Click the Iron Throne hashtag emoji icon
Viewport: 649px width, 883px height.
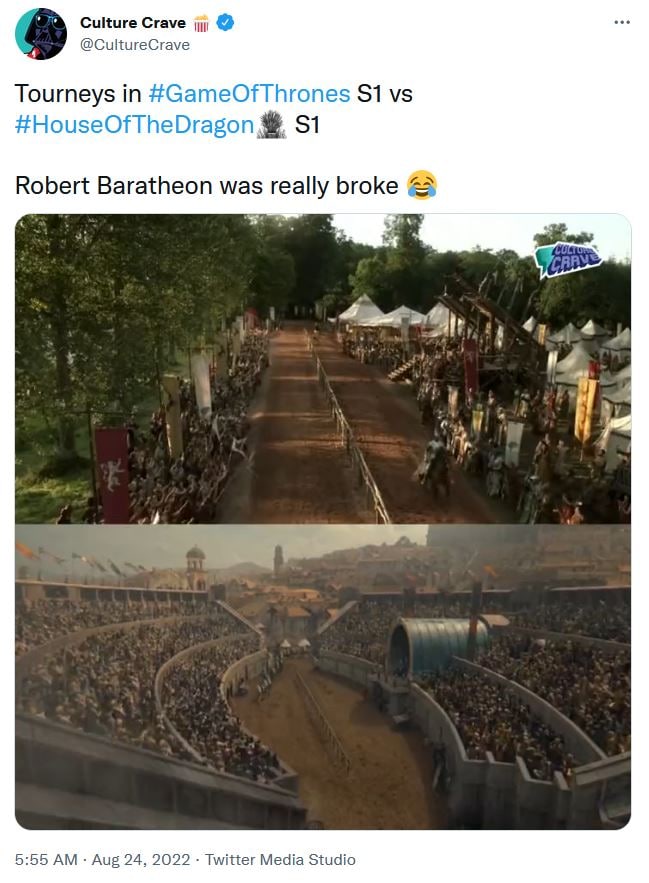coord(272,124)
